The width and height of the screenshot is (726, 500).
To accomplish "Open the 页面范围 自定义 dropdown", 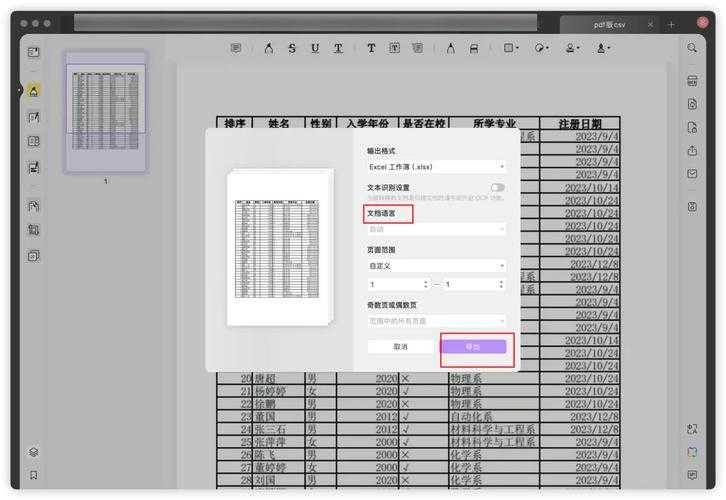I will [436, 266].
